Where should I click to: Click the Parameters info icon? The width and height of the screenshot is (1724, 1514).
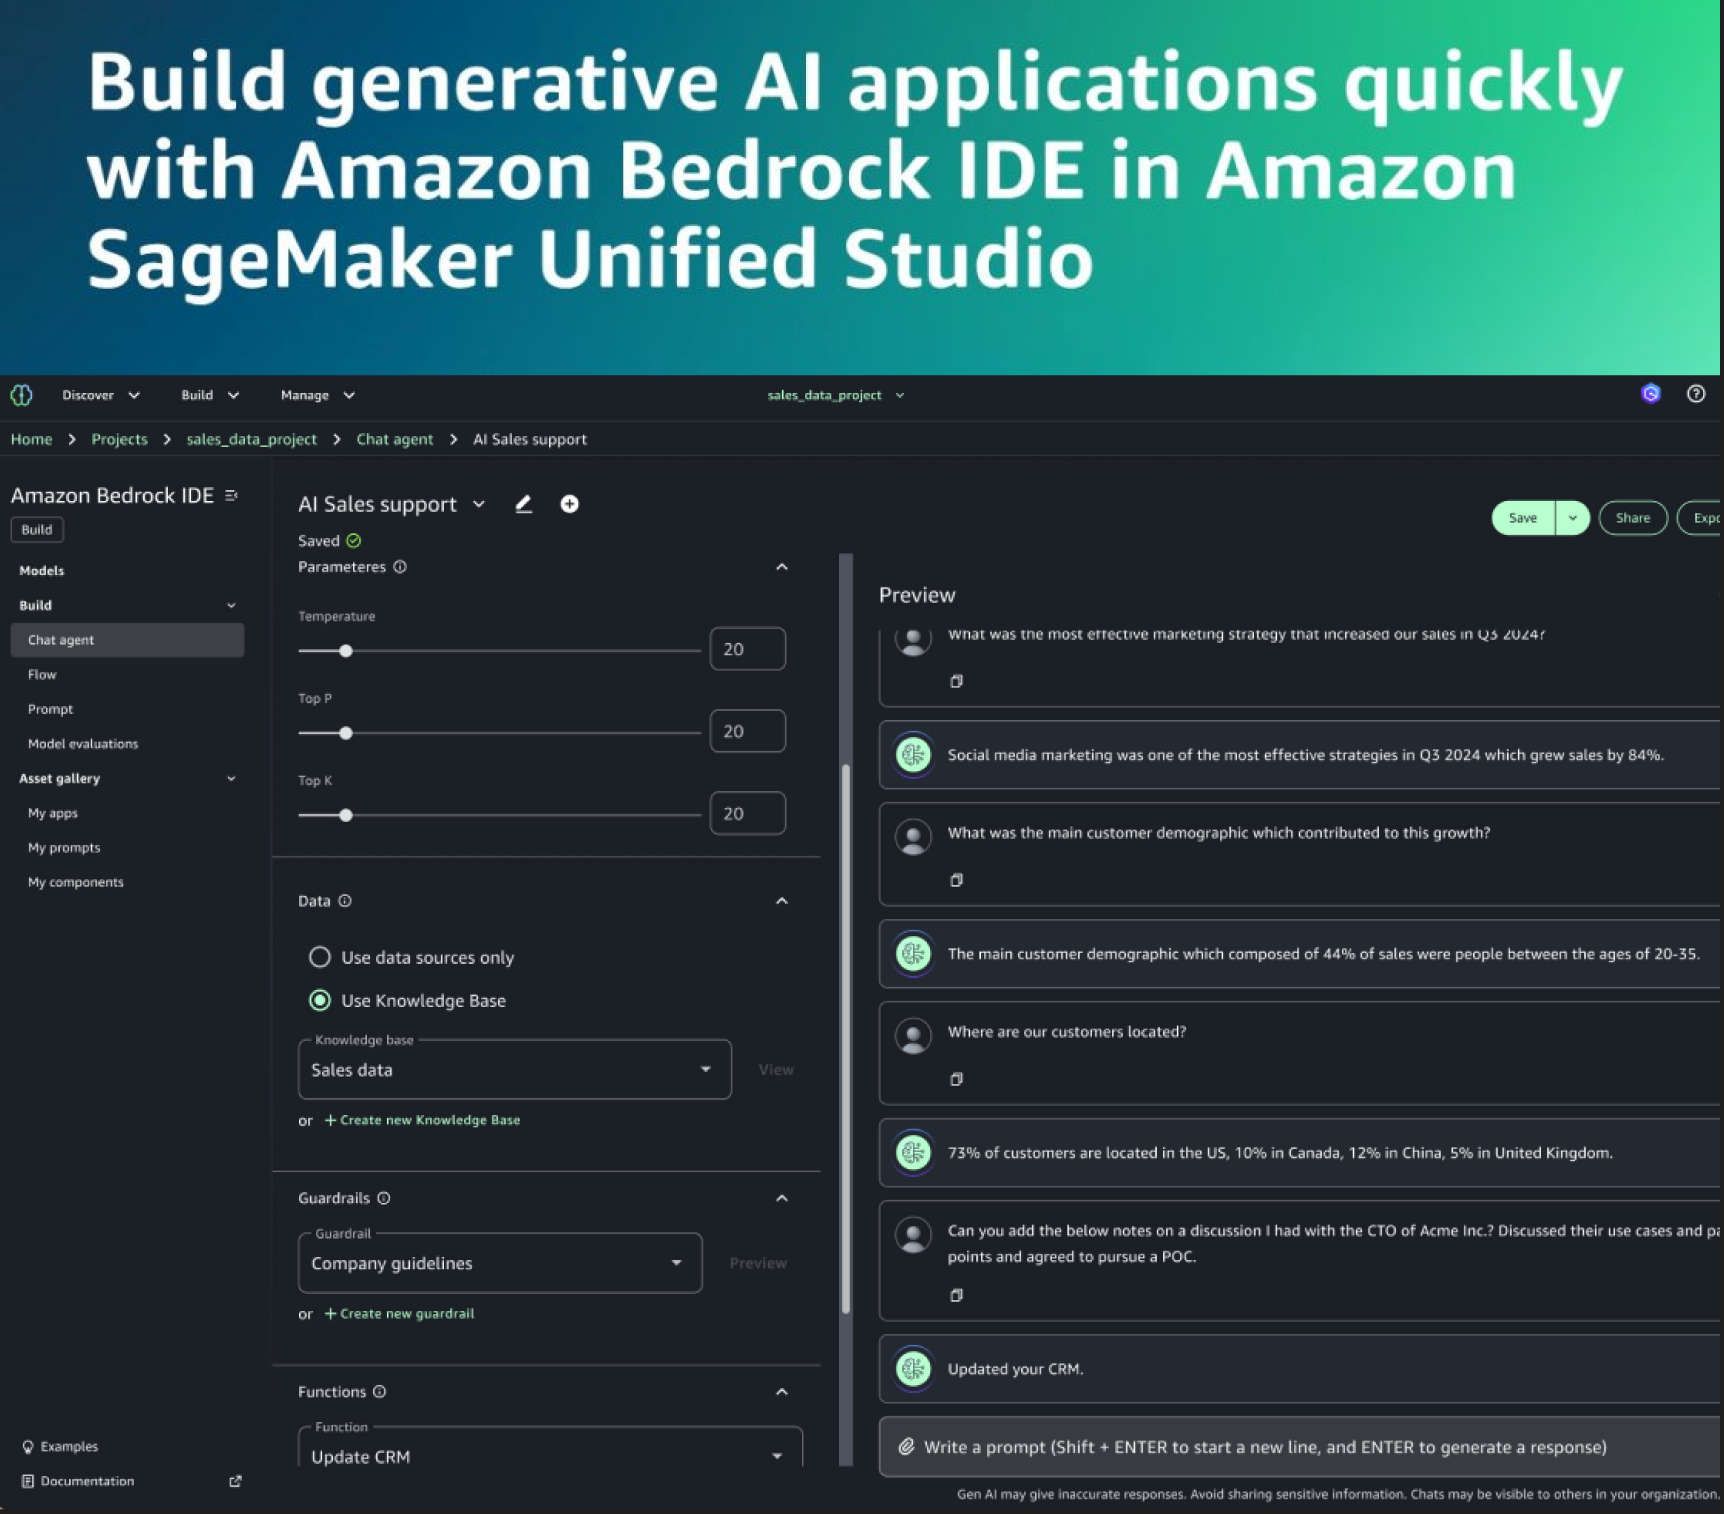point(400,567)
